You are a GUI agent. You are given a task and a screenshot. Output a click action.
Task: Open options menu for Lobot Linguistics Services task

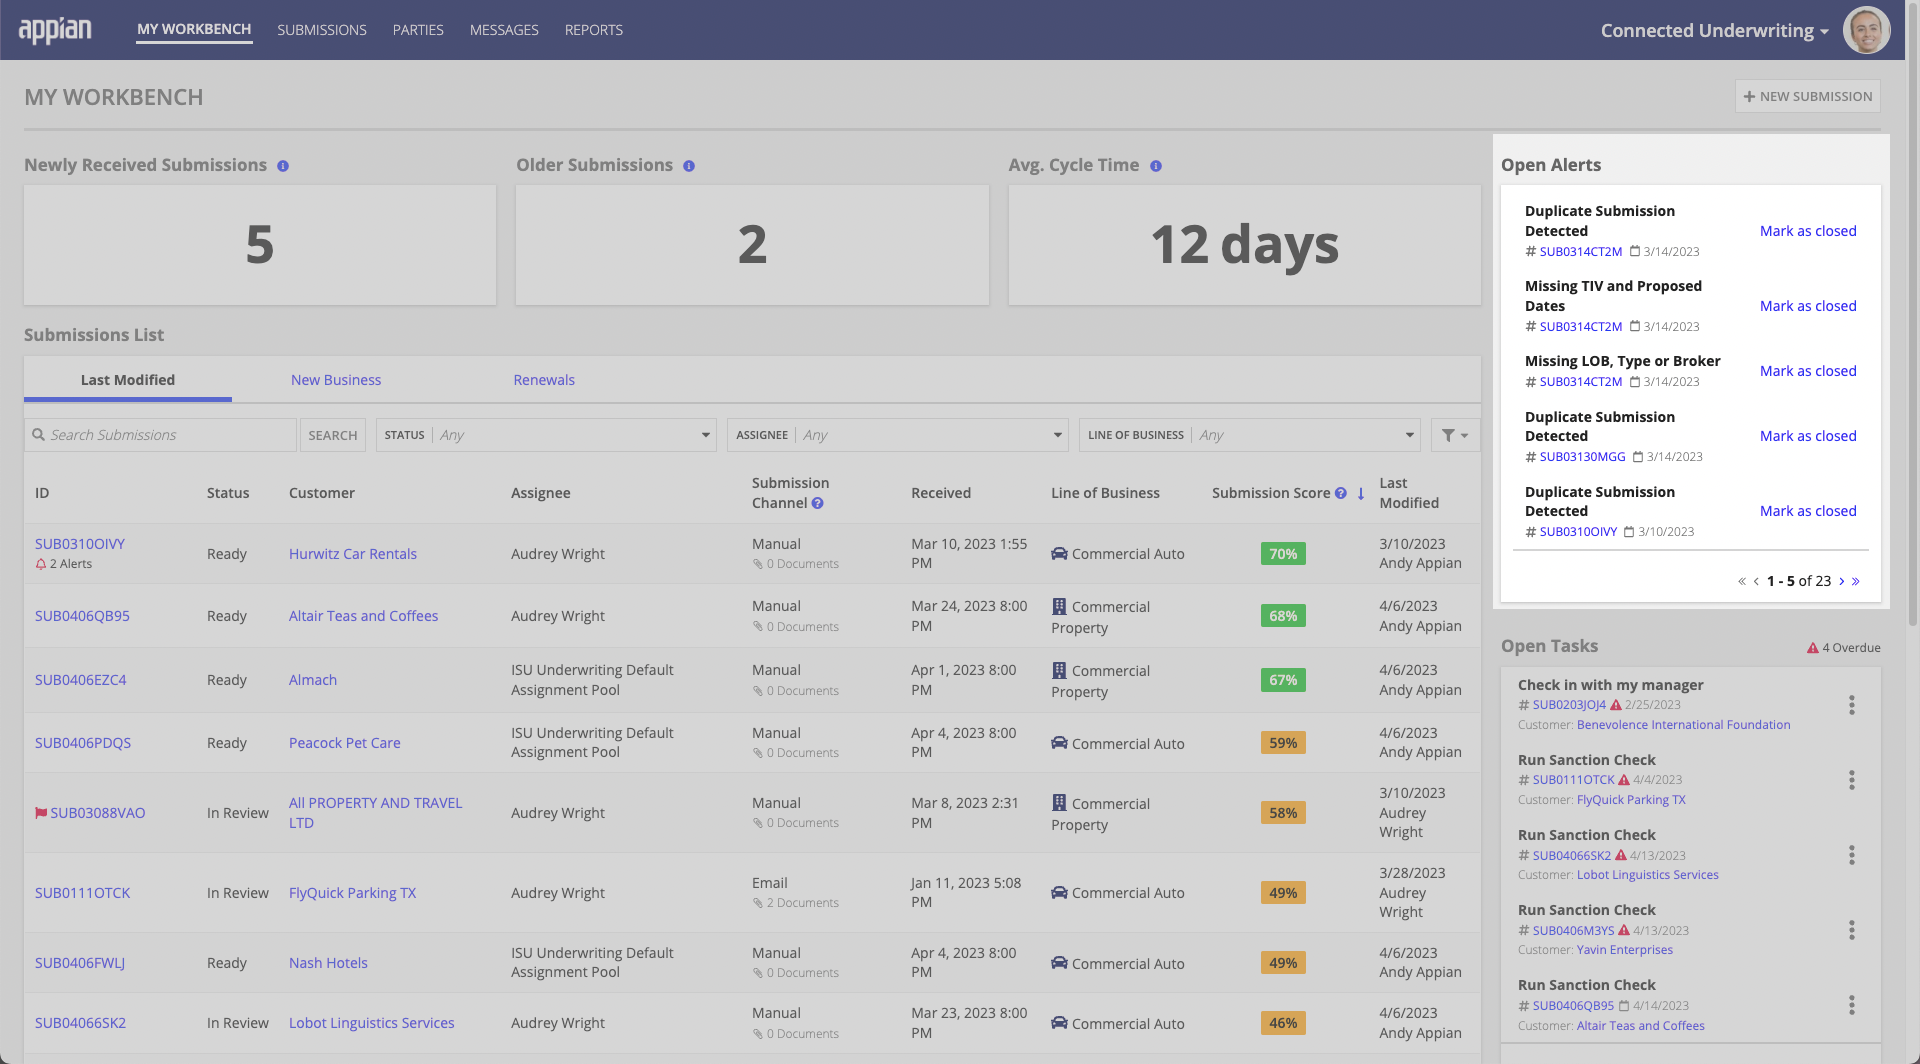point(1852,855)
